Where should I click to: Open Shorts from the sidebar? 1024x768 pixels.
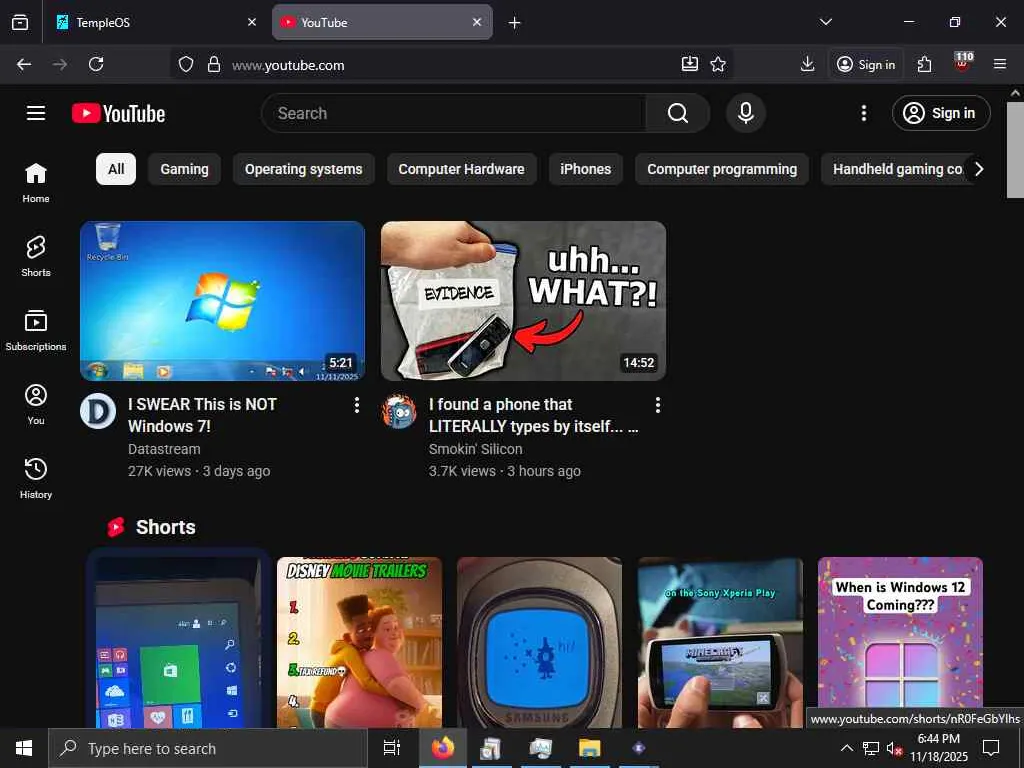[36, 257]
